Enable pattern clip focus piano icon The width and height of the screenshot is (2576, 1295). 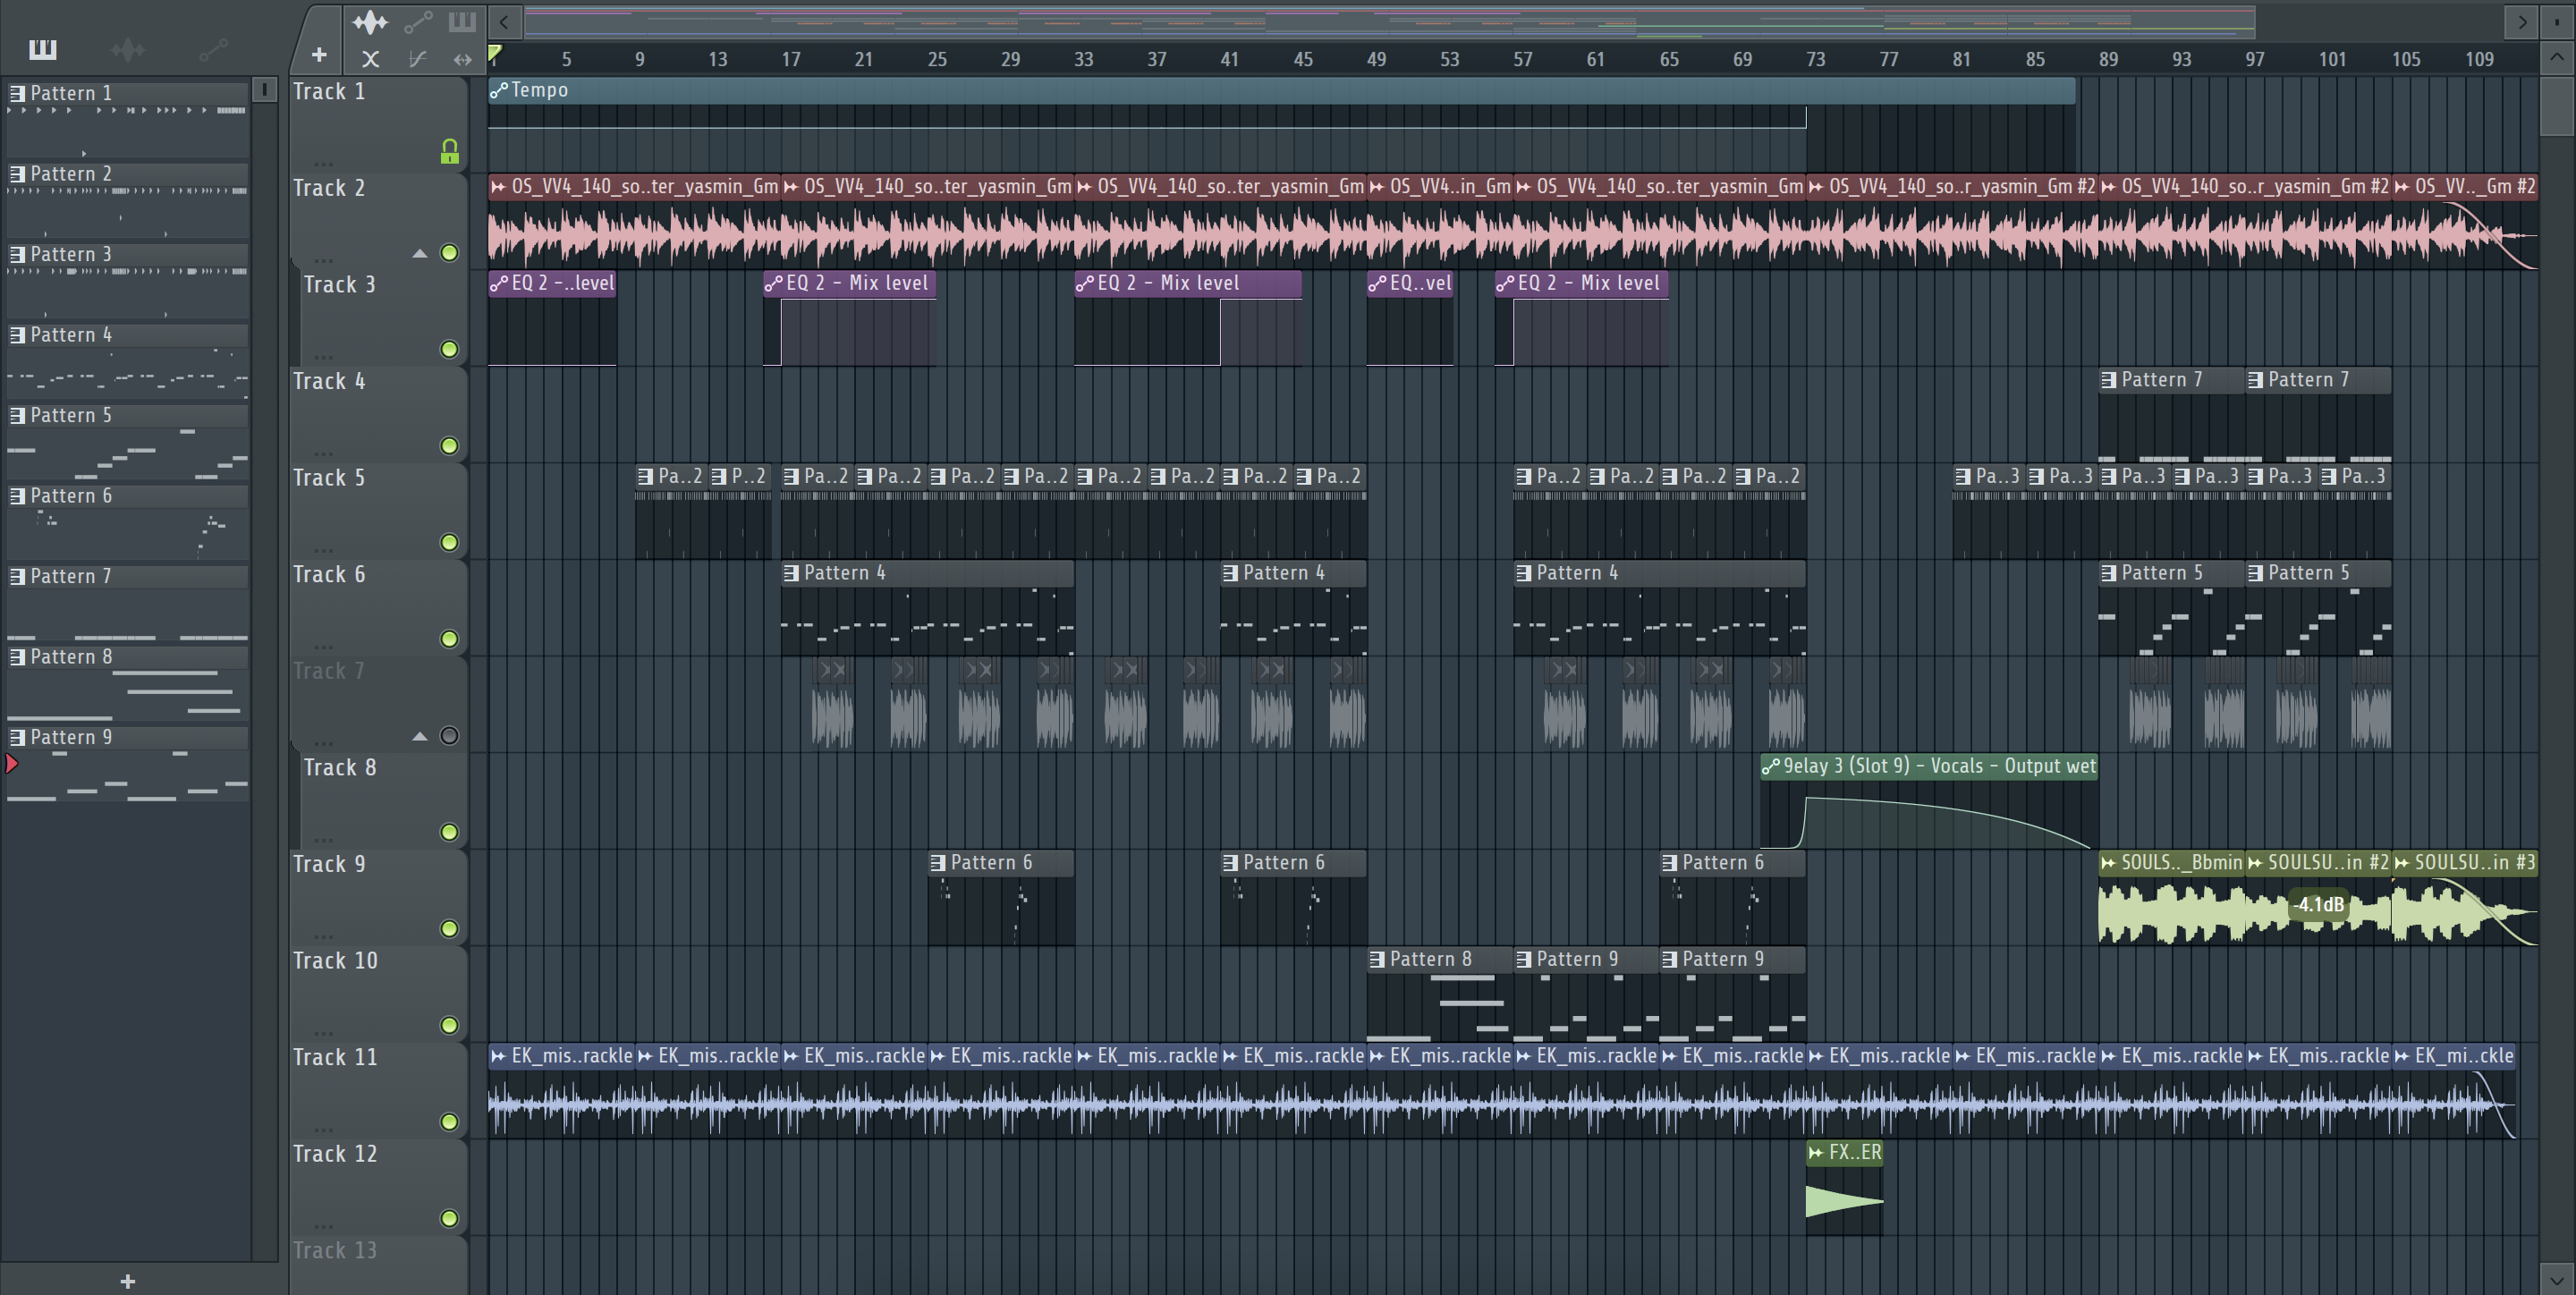[x=462, y=21]
